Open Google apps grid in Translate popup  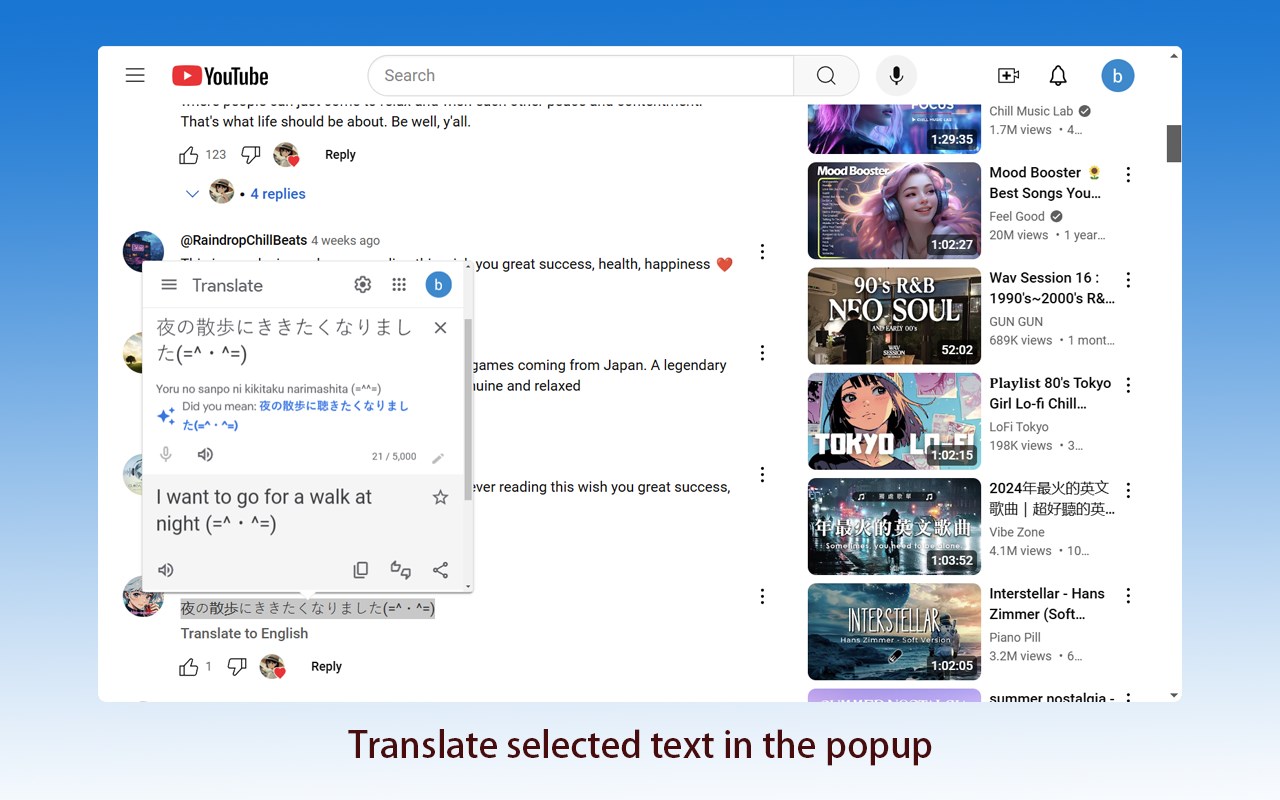pos(399,285)
